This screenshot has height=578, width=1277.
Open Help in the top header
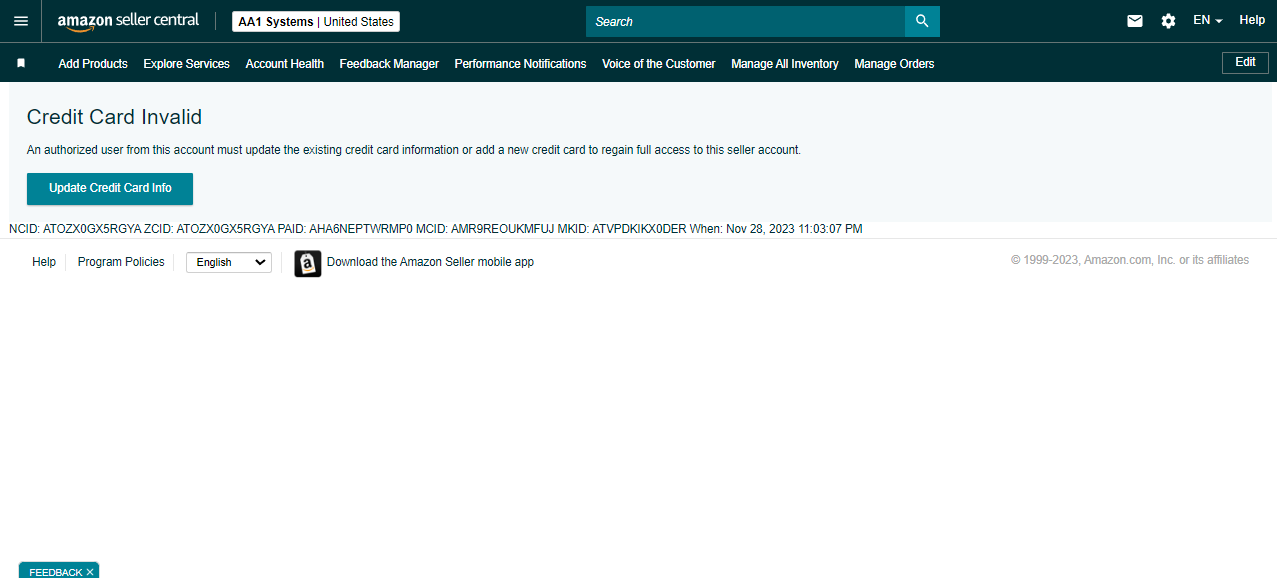click(1252, 20)
